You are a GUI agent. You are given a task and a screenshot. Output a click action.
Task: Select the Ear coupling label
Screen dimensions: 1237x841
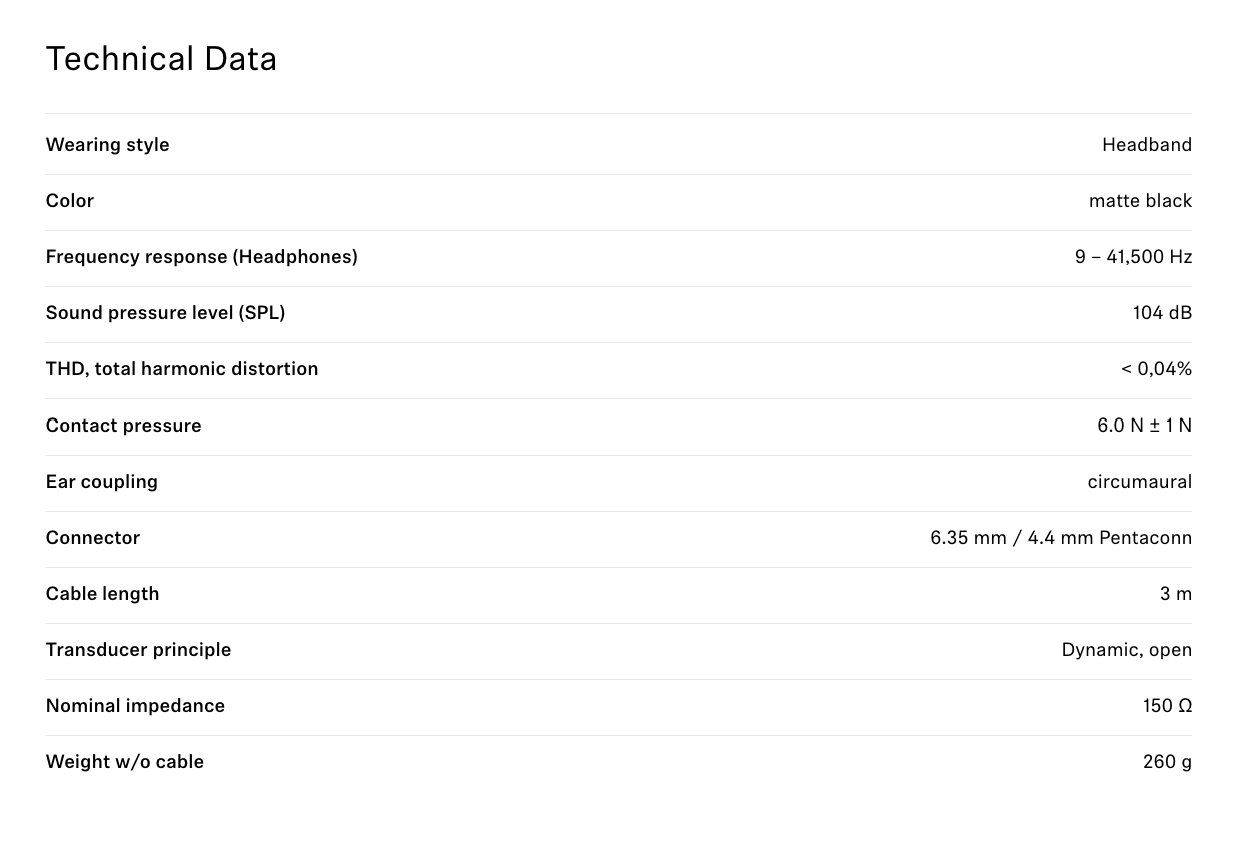coord(102,482)
